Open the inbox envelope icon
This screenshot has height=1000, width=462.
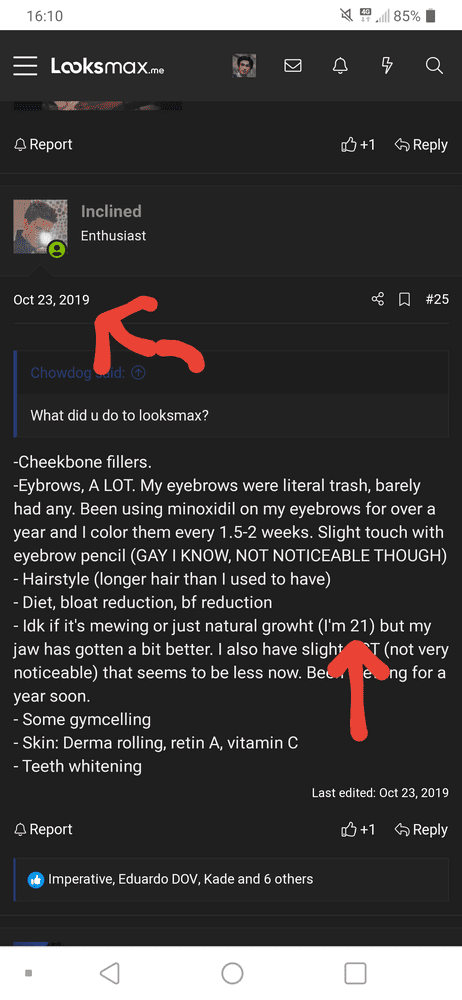[293, 66]
